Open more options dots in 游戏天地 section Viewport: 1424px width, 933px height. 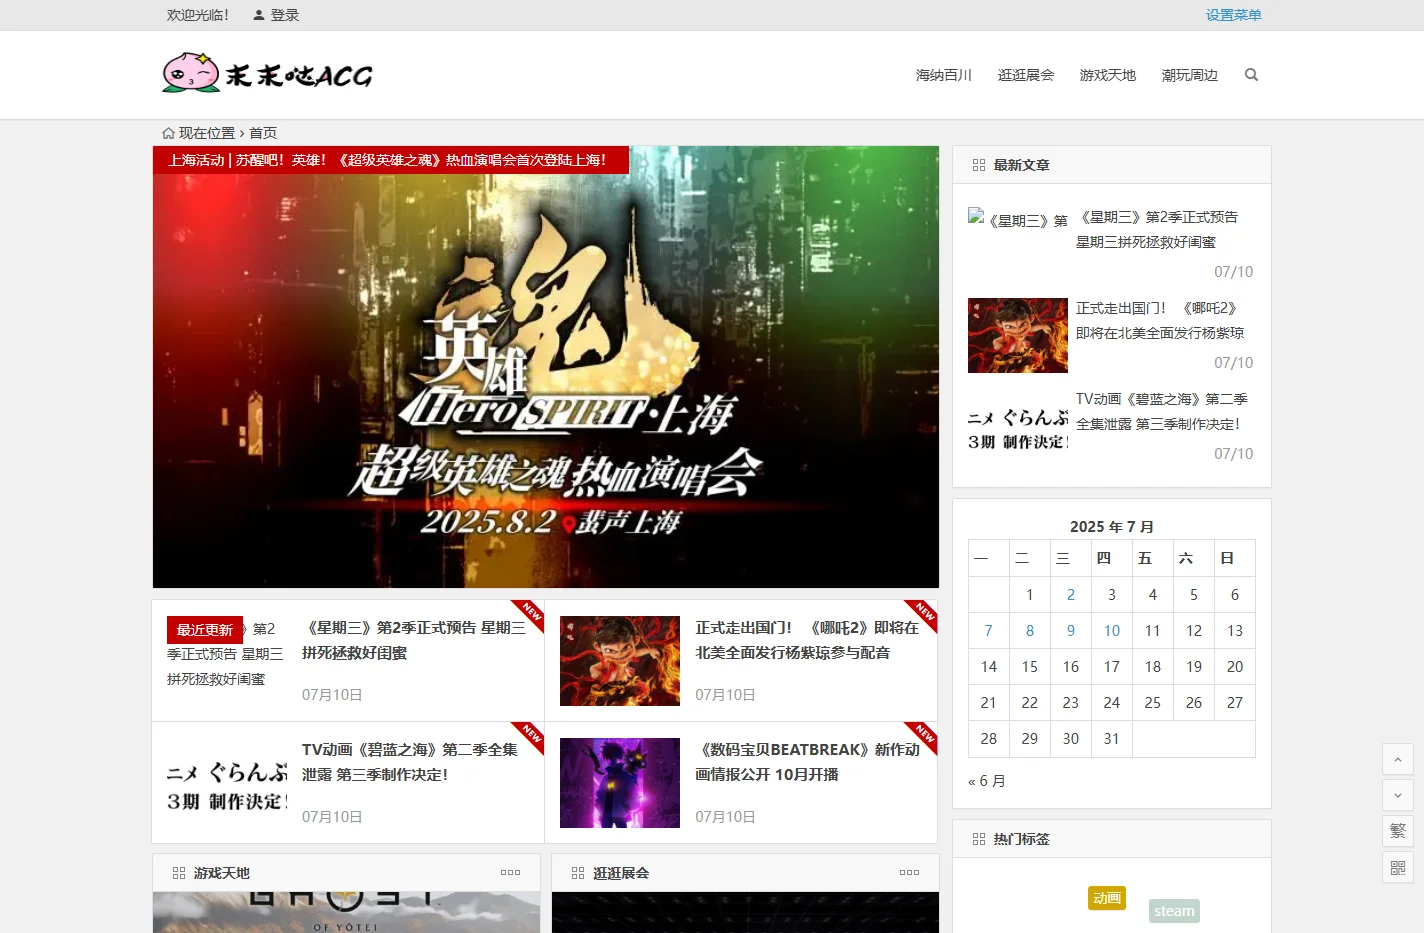(x=511, y=873)
